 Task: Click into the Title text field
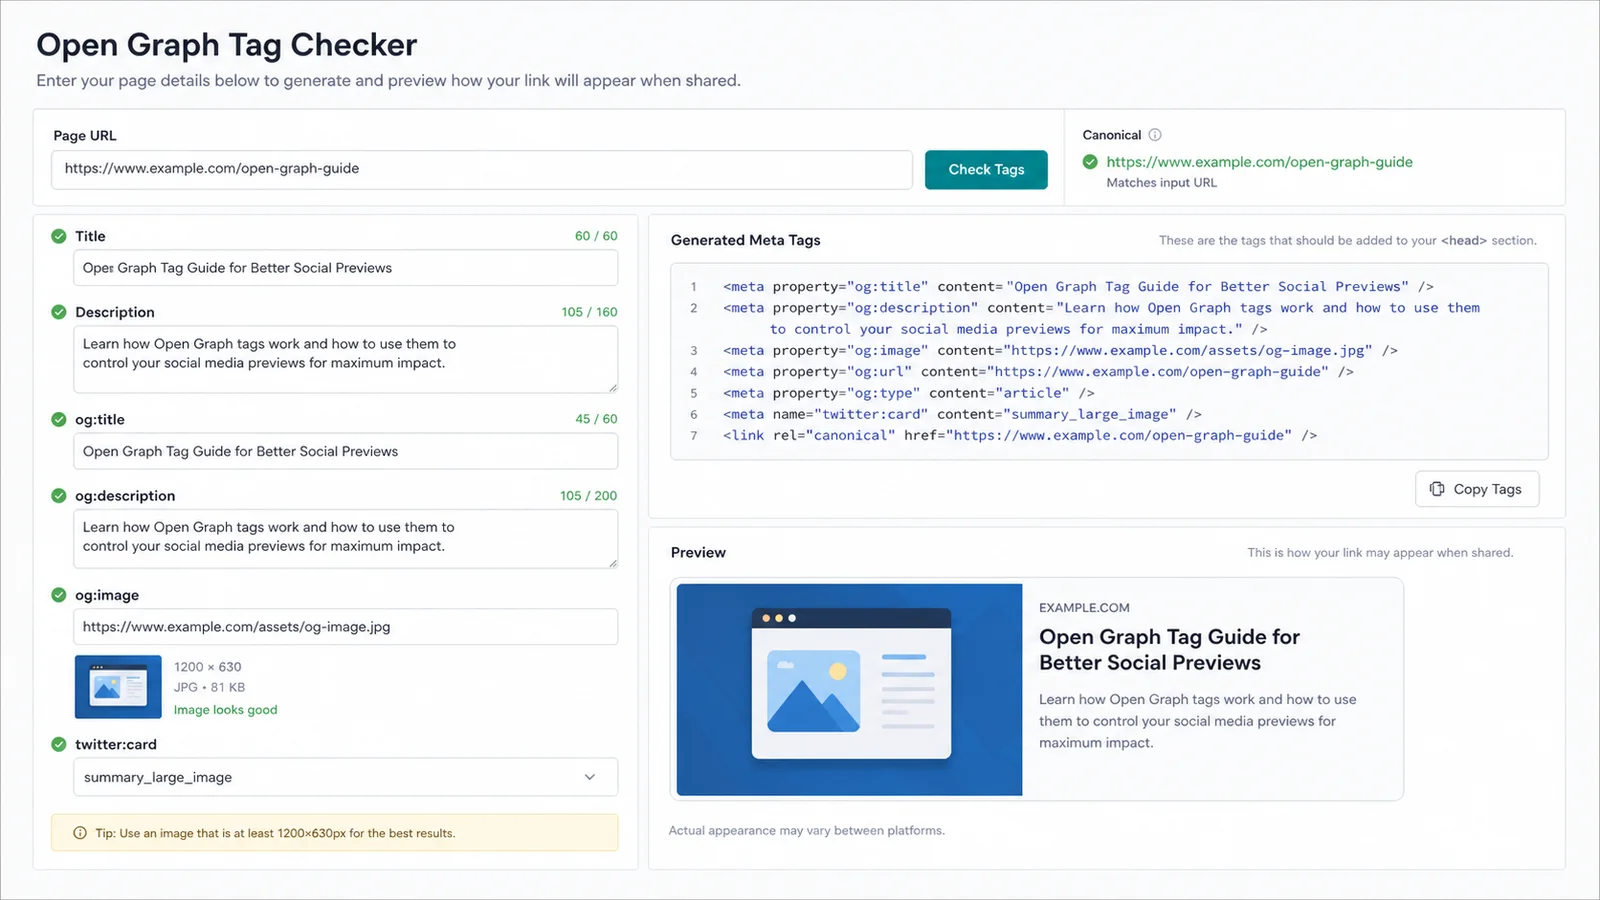pos(345,268)
